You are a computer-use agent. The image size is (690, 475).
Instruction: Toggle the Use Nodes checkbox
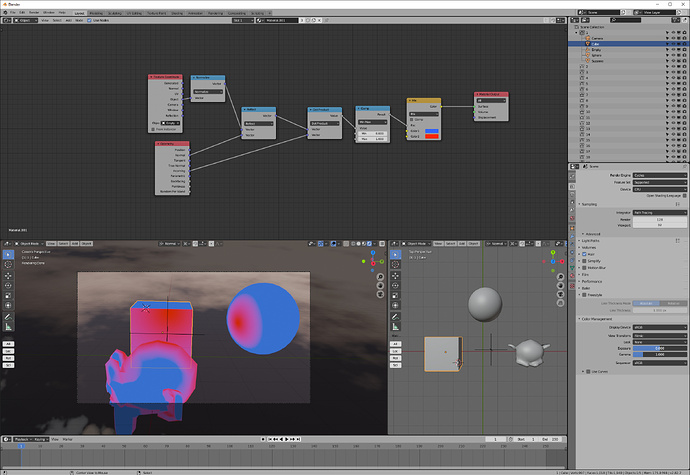point(89,20)
